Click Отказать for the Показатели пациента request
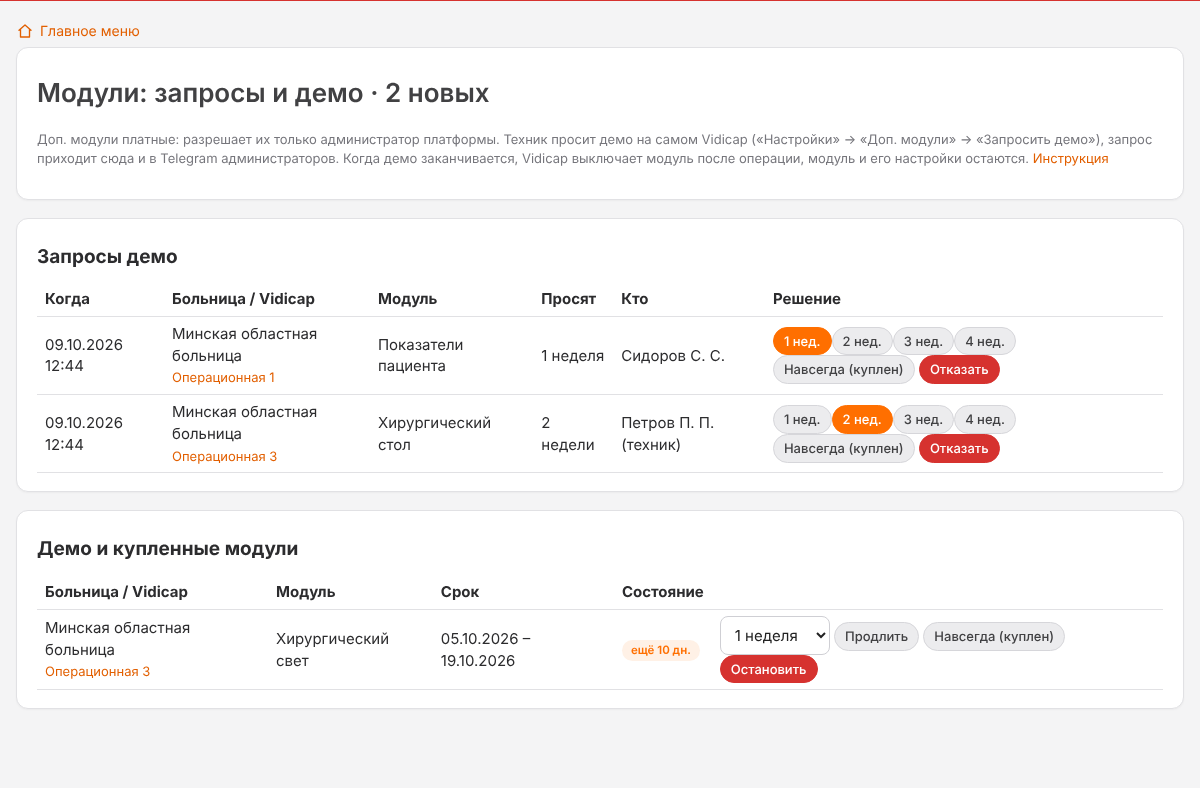The image size is (1200, 788). (x=959, y=370)
